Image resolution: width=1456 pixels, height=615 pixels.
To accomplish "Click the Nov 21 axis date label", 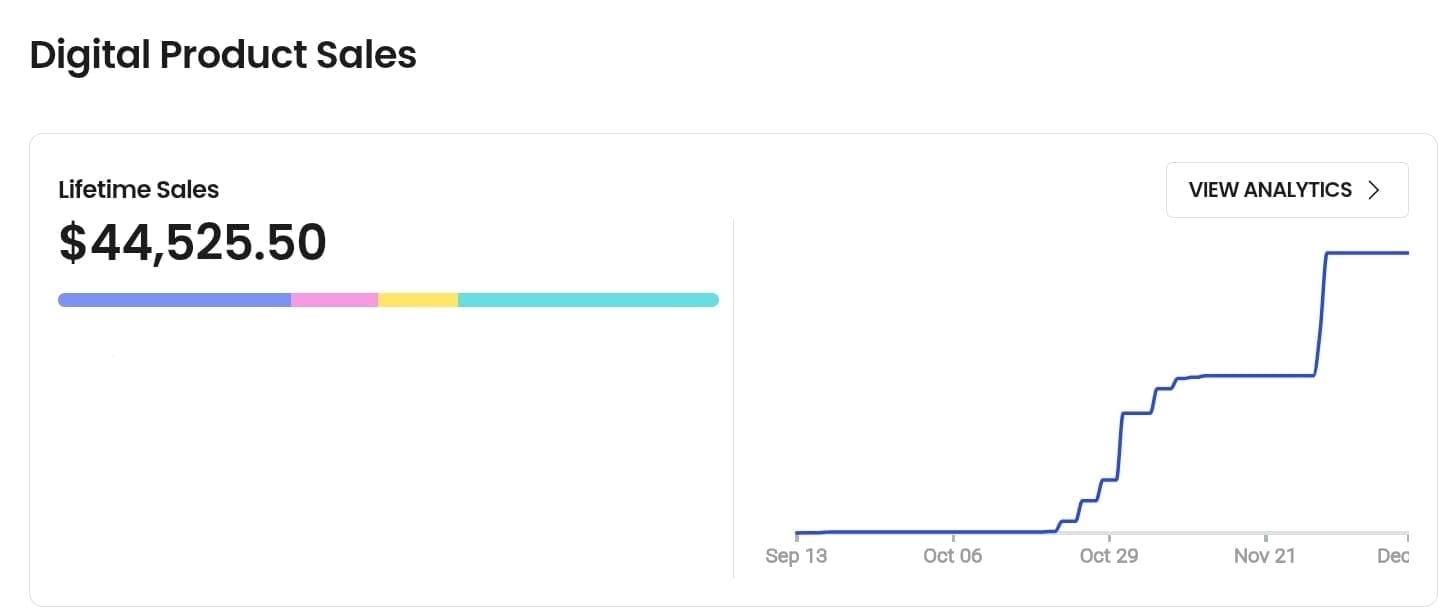I will pos(1265,556).
